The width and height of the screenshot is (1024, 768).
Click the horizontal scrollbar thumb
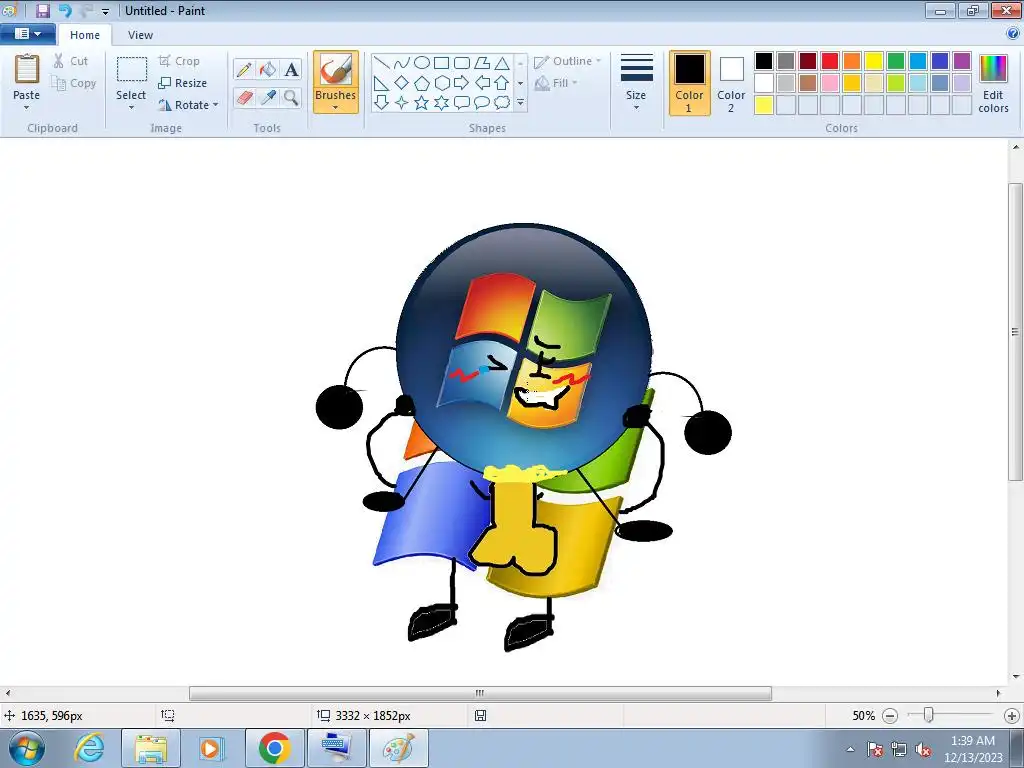480,693
